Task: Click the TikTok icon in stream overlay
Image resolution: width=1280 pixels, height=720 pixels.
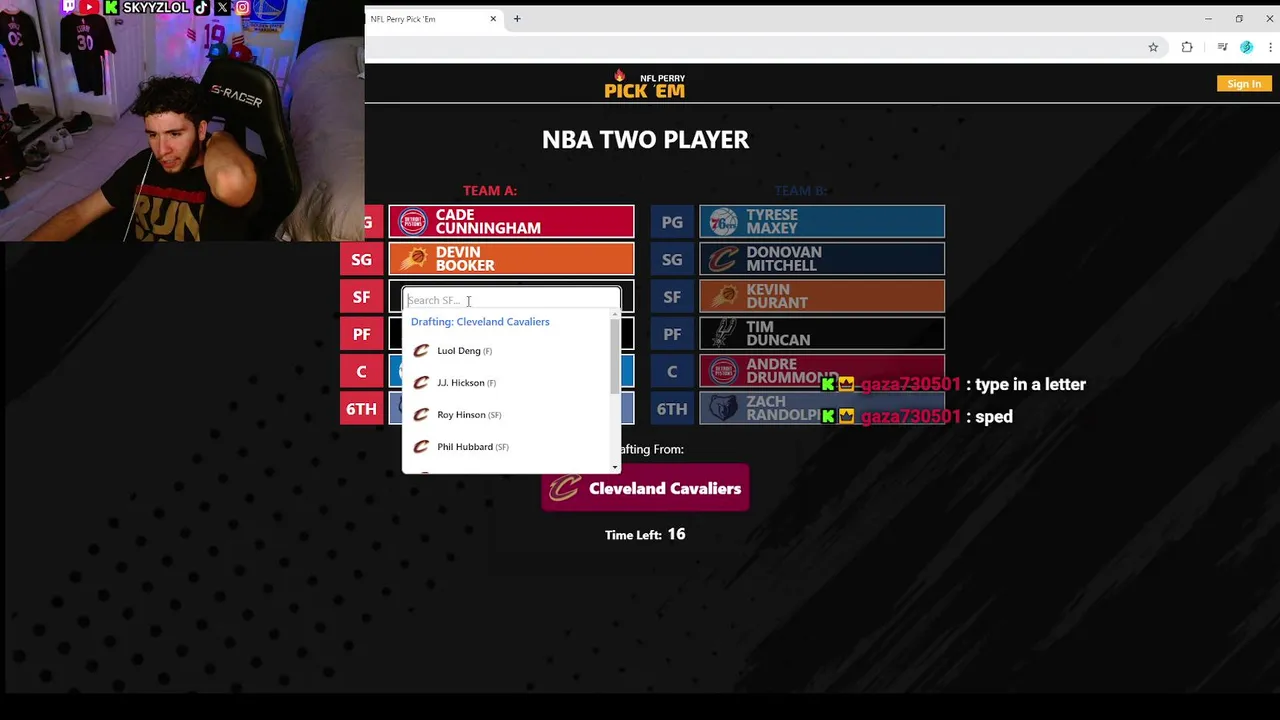Action: [202, 7]
